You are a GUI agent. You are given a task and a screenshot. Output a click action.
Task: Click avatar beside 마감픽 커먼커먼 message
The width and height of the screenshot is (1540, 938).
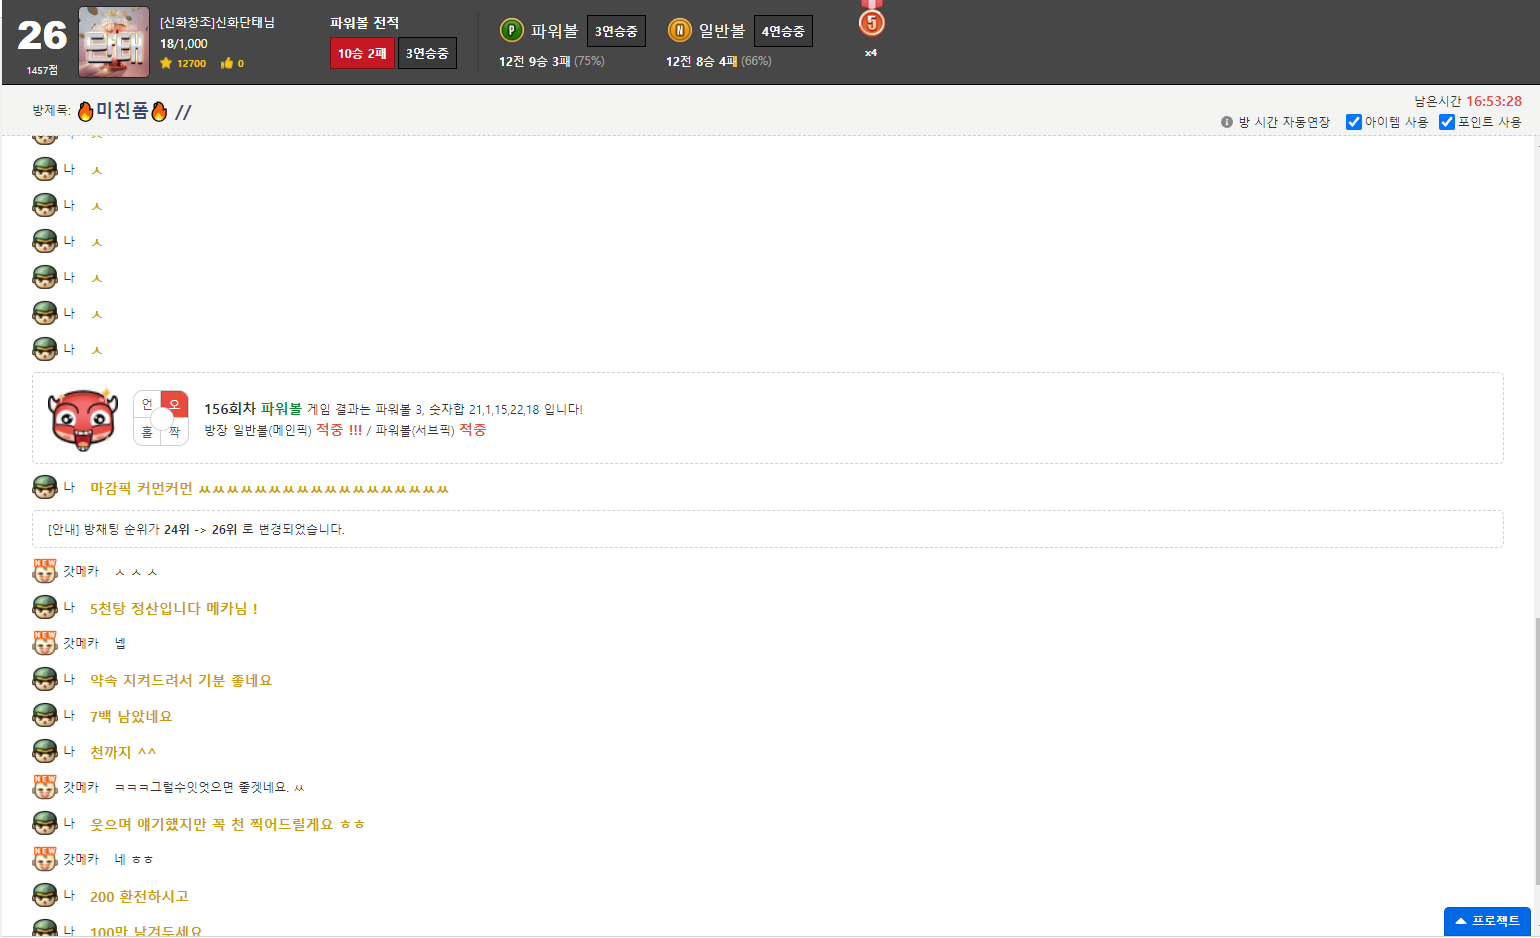(x=45, y=487)
